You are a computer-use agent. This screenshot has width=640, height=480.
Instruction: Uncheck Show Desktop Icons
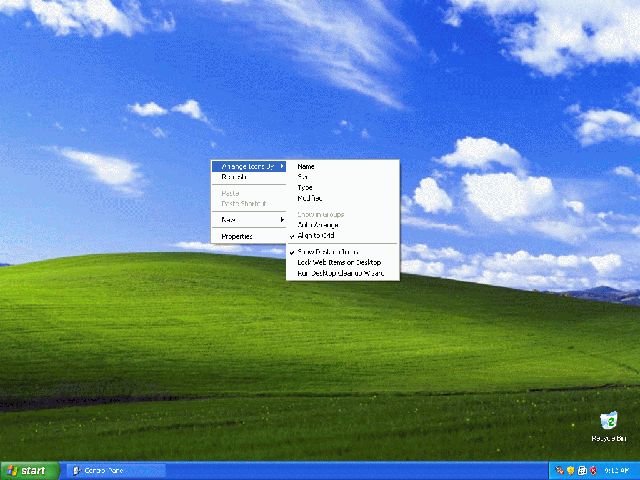(342, 252)
